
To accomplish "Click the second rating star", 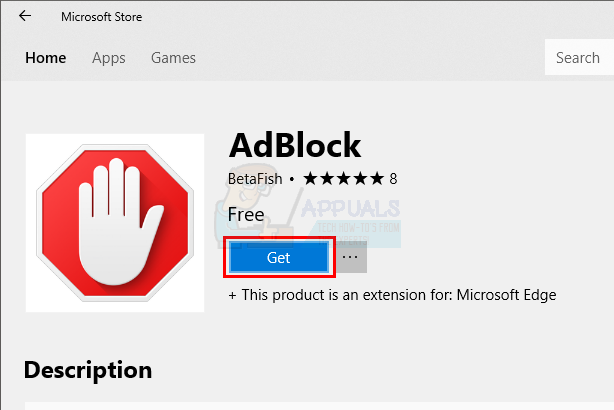I will pos(327,179).
